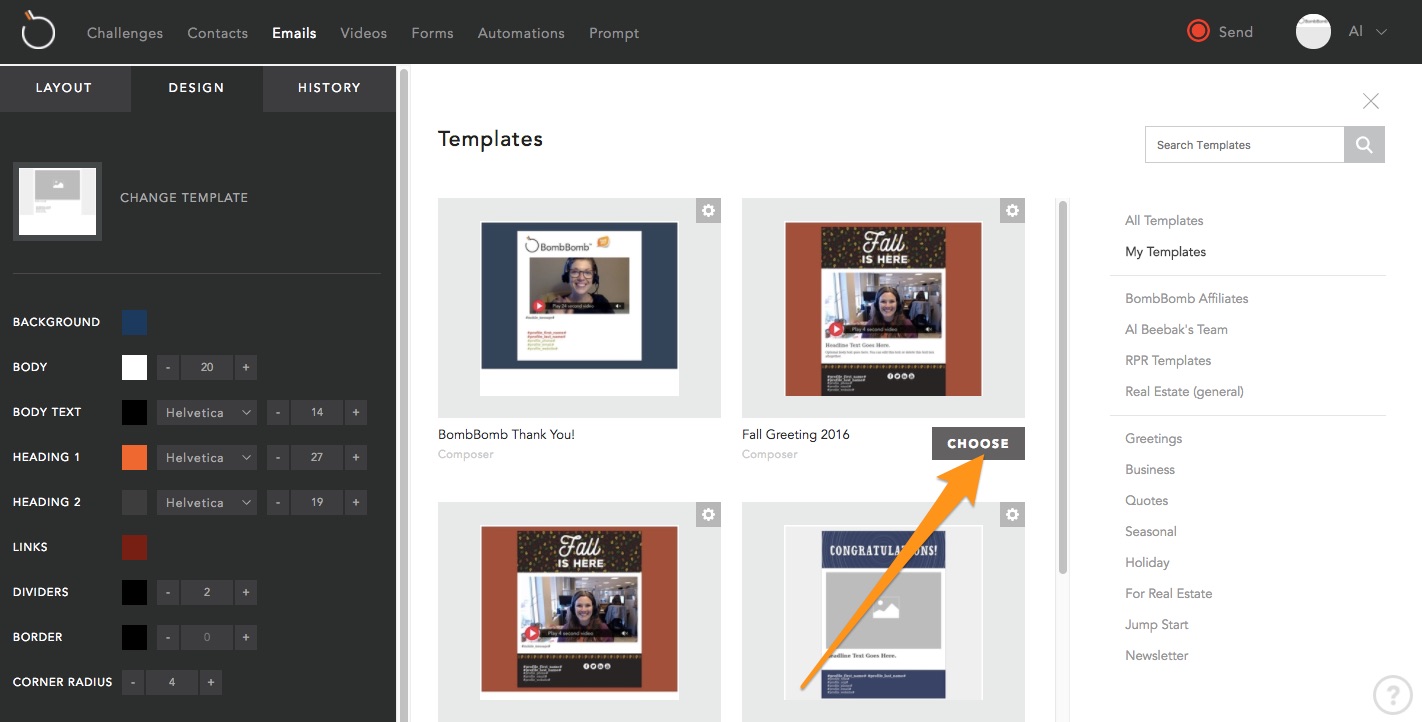
Task: Open the BORDER black color swatch
Action: (134, 637)
